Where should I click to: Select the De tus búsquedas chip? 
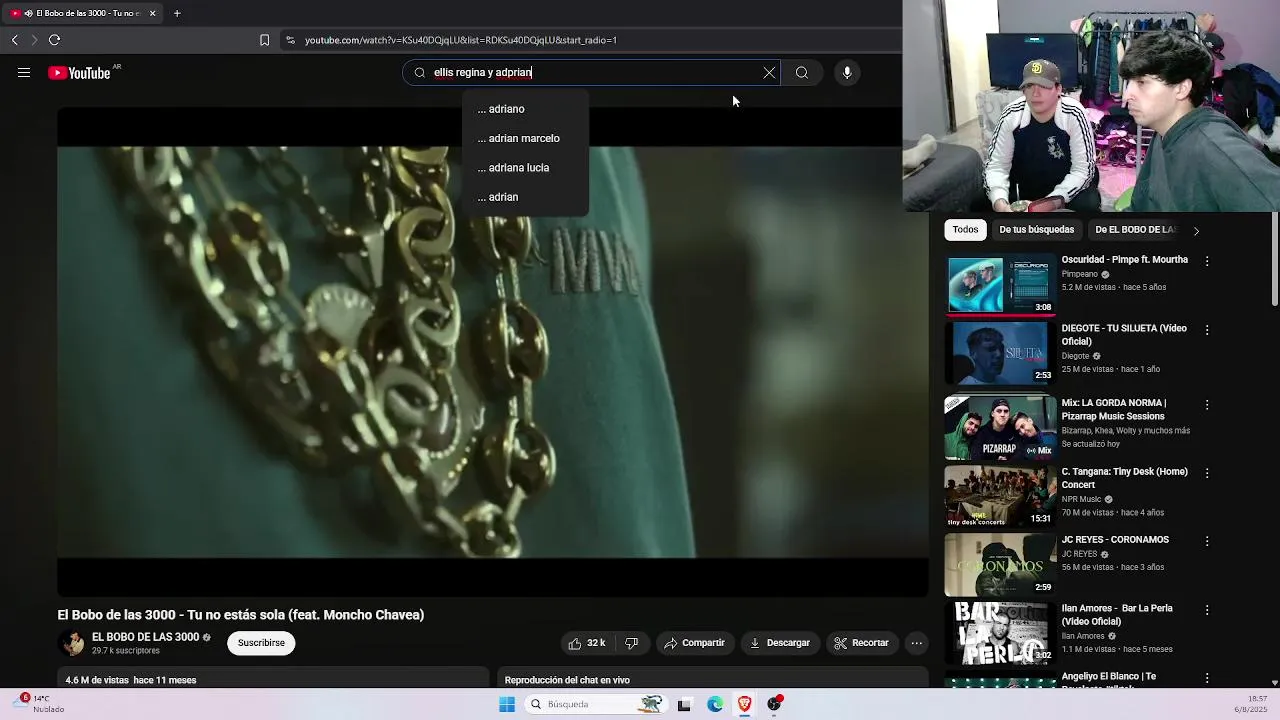(1036, 230)
